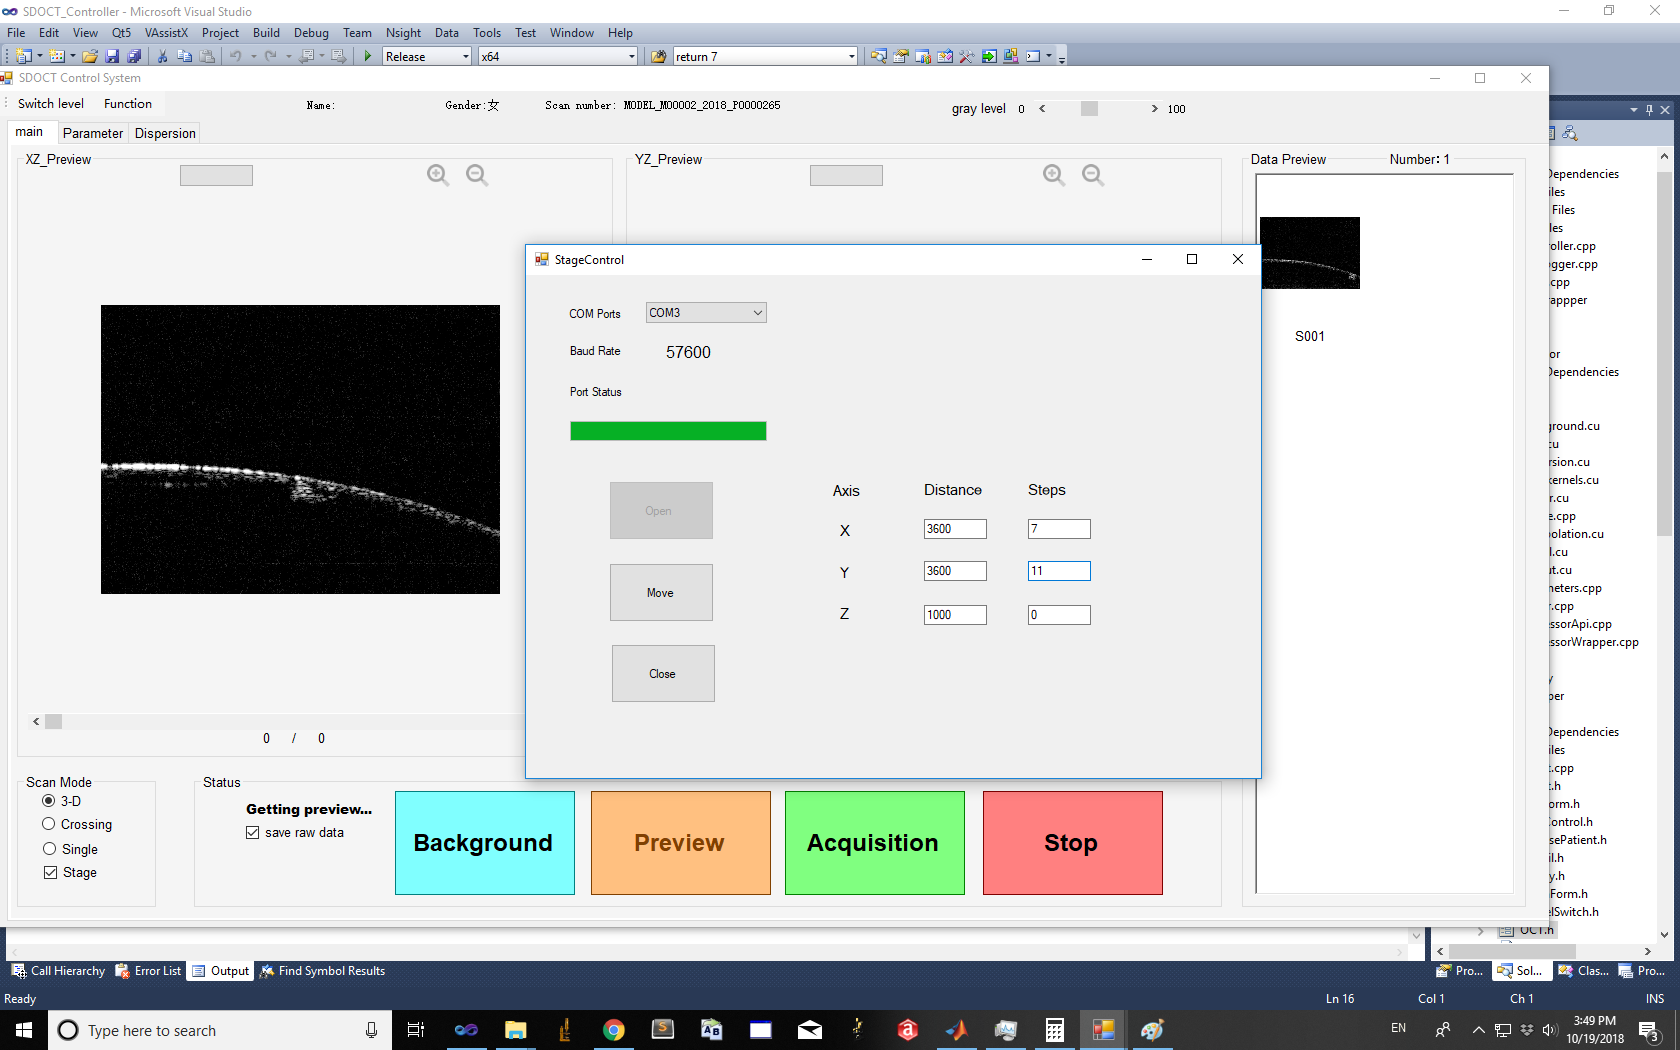The width and height of the screenshot is (1680, 1050).
Task: Click the X axis Distance input field
Action: coord(954,529)
